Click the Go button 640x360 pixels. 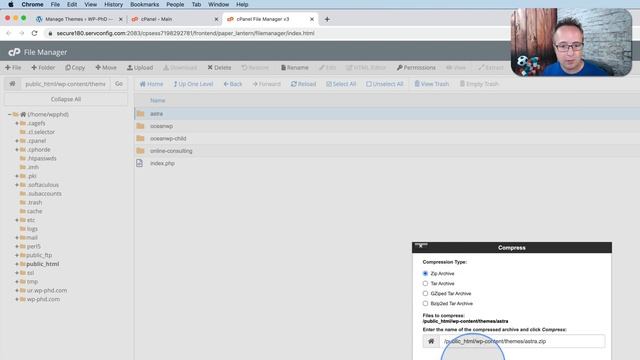pos(119,84)
